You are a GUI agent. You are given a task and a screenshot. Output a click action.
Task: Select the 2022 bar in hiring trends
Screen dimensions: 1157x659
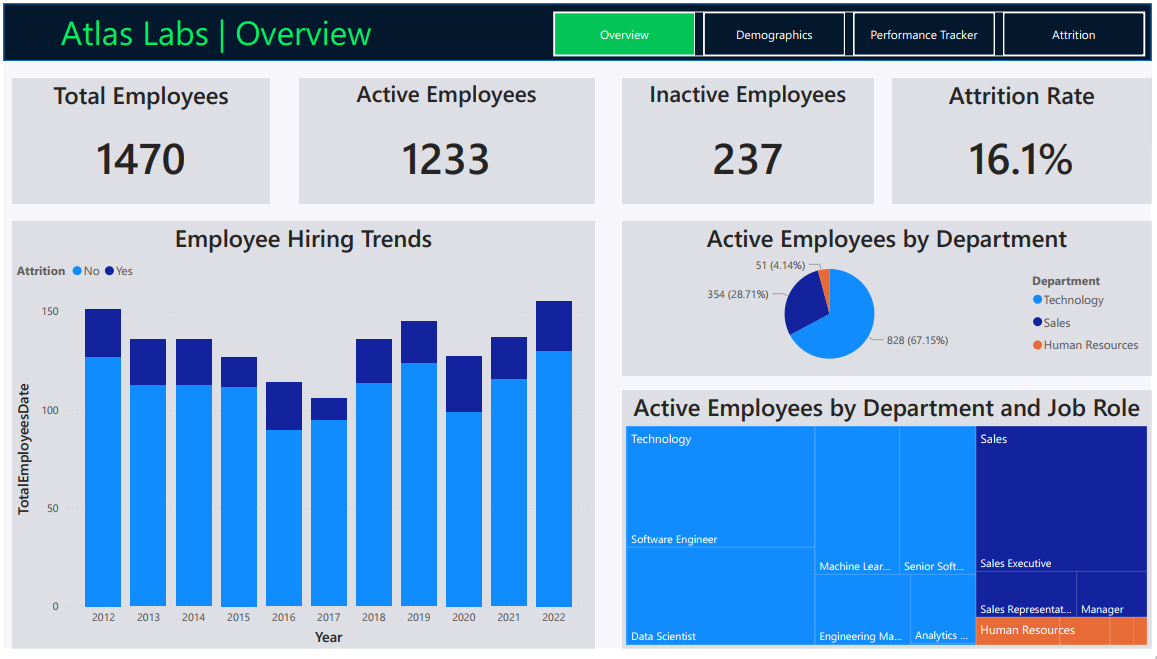pyautogui.click(x=553, y=454)
